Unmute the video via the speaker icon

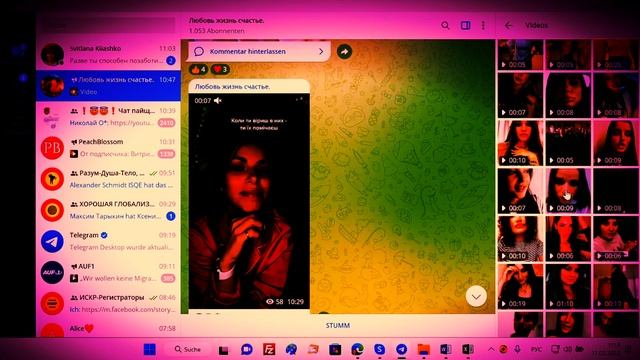[x=218, y=100]
